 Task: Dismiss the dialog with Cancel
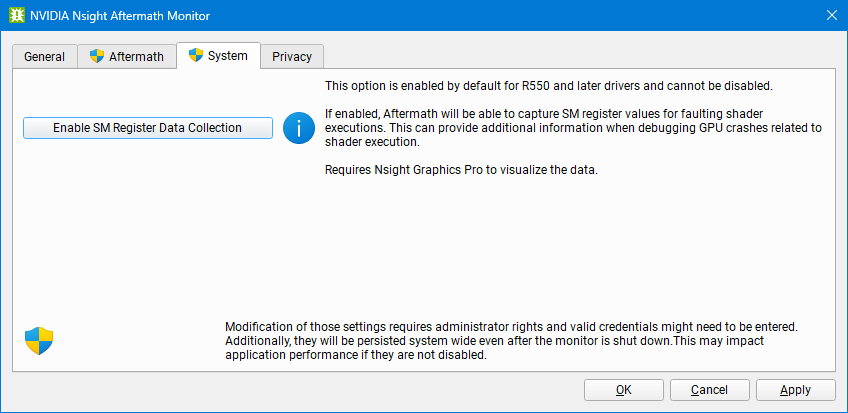pos(710,390)
